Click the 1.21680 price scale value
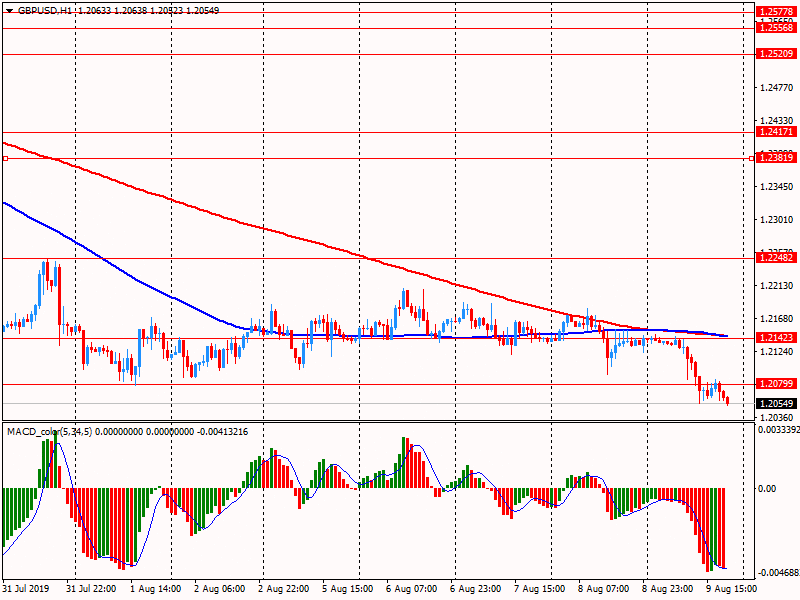Screen dimensions: 800x600 [x=777, y=319]
